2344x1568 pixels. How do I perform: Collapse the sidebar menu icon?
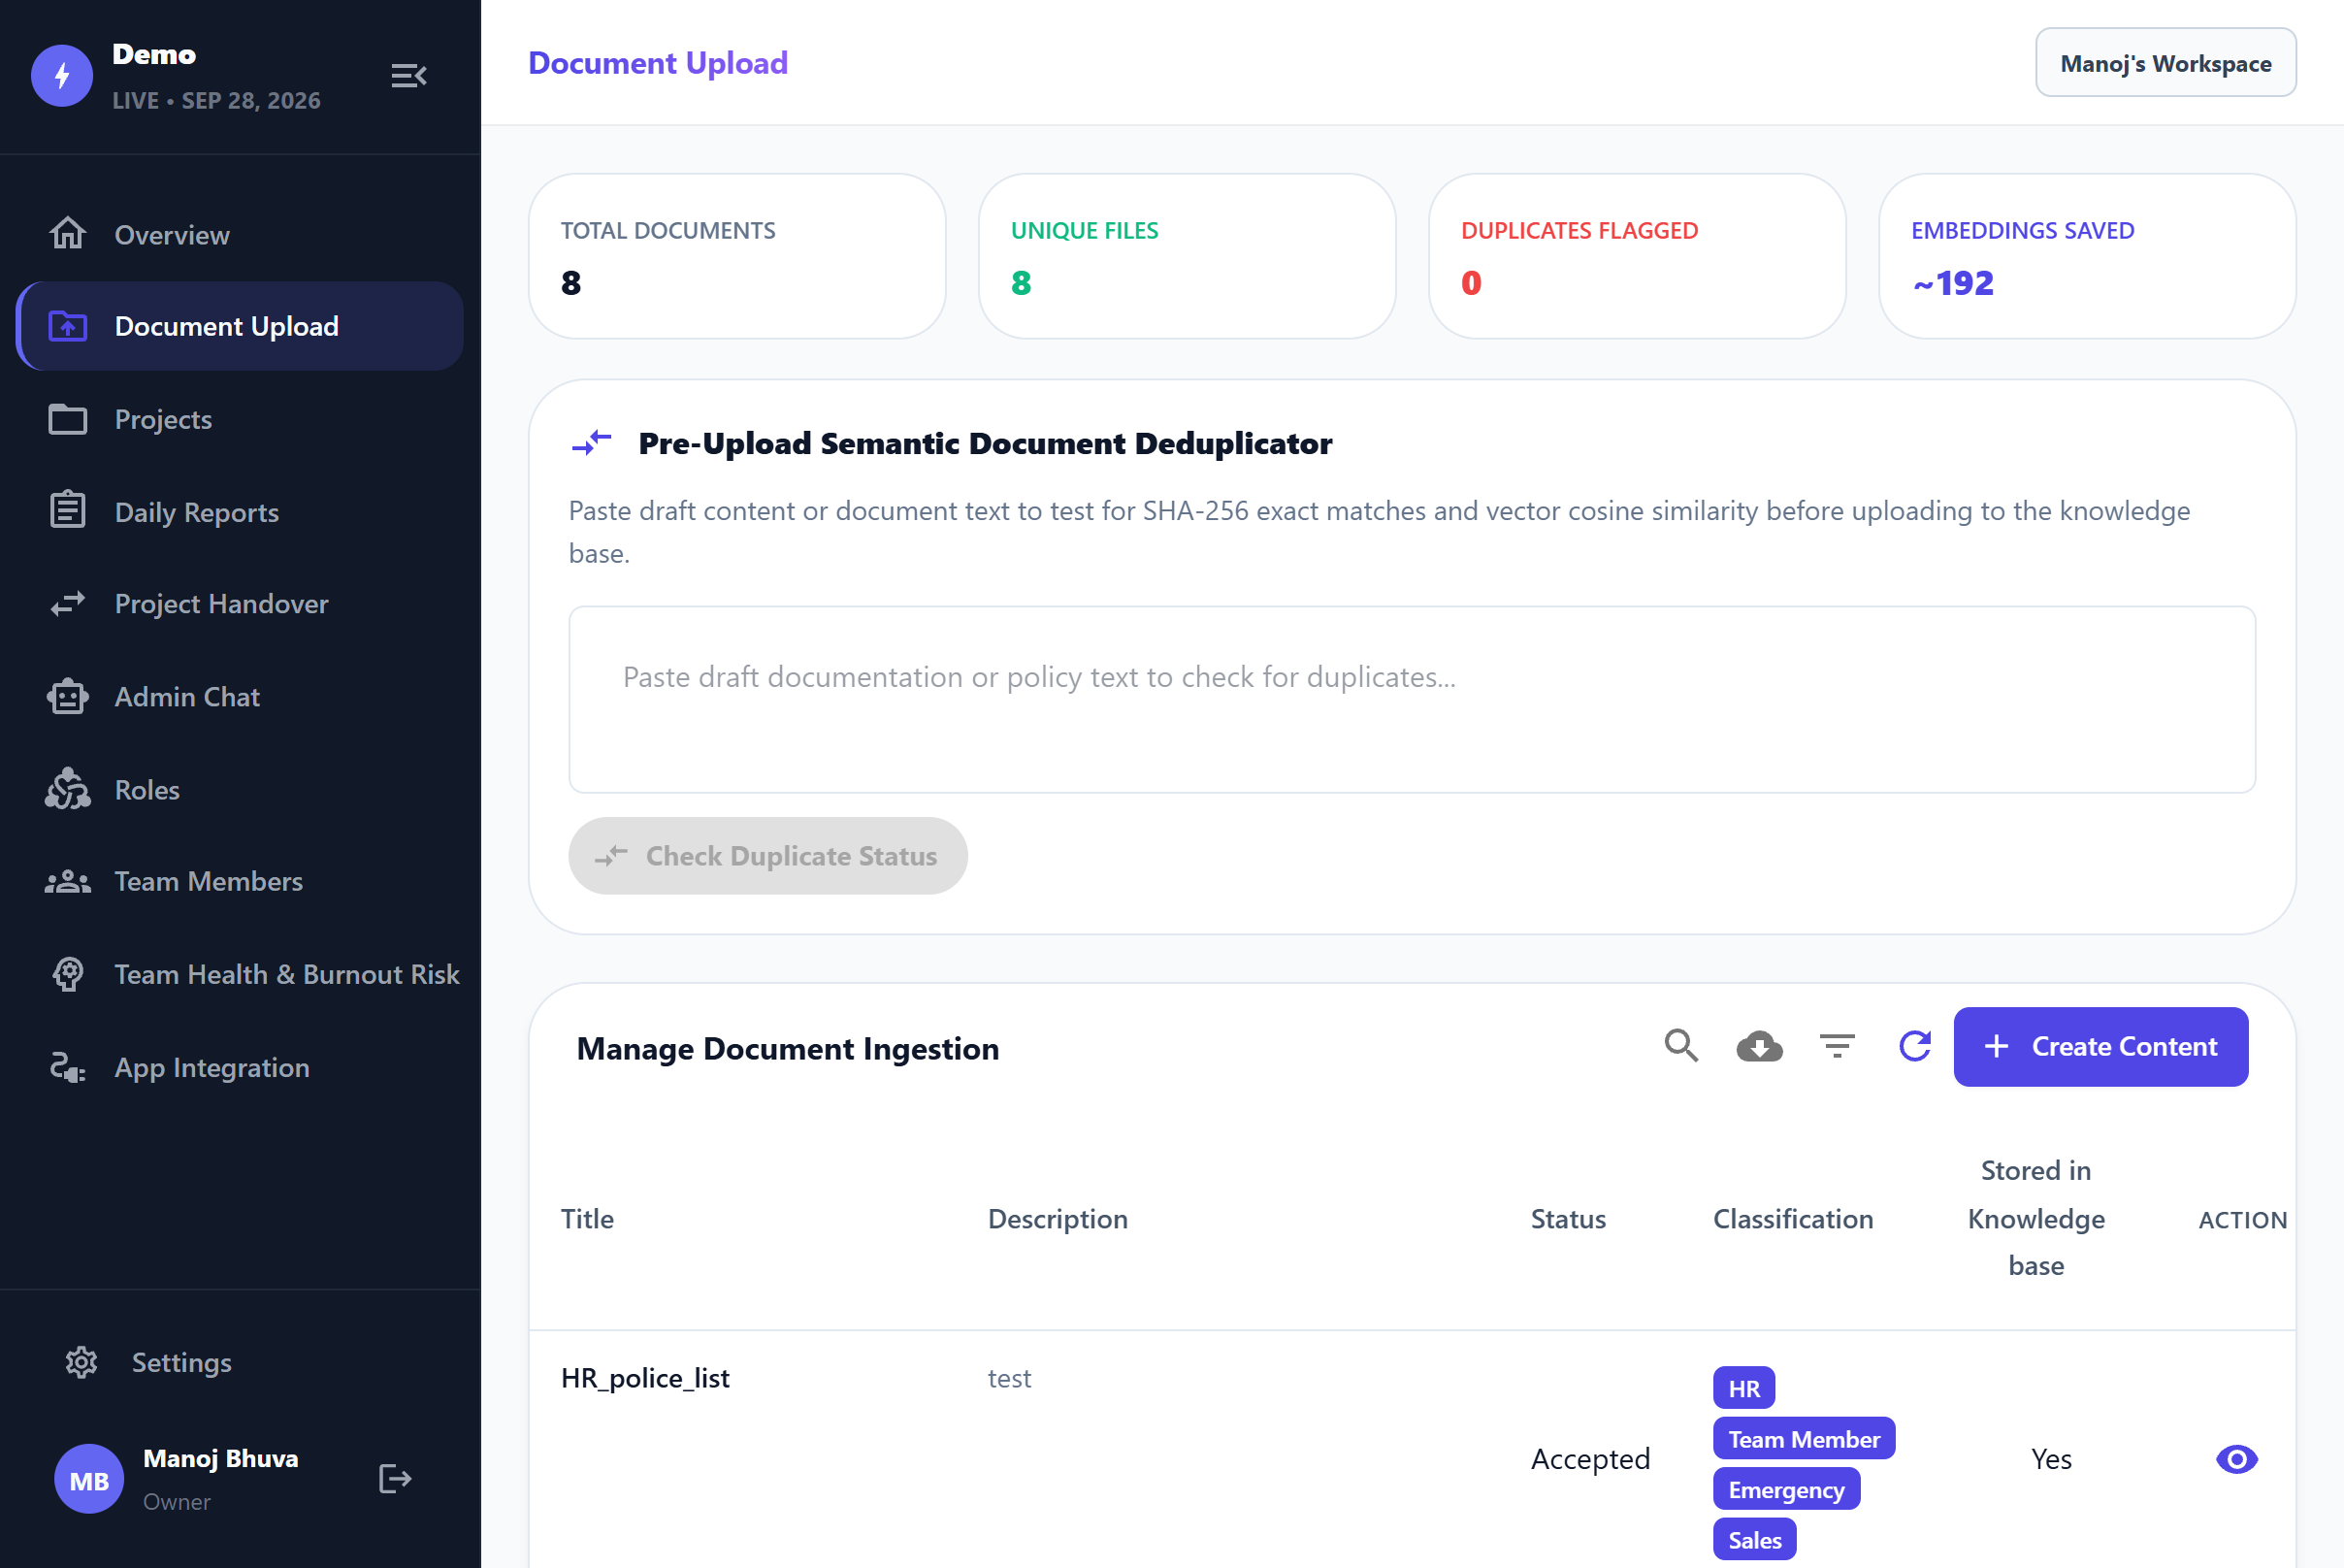(408, 75)
